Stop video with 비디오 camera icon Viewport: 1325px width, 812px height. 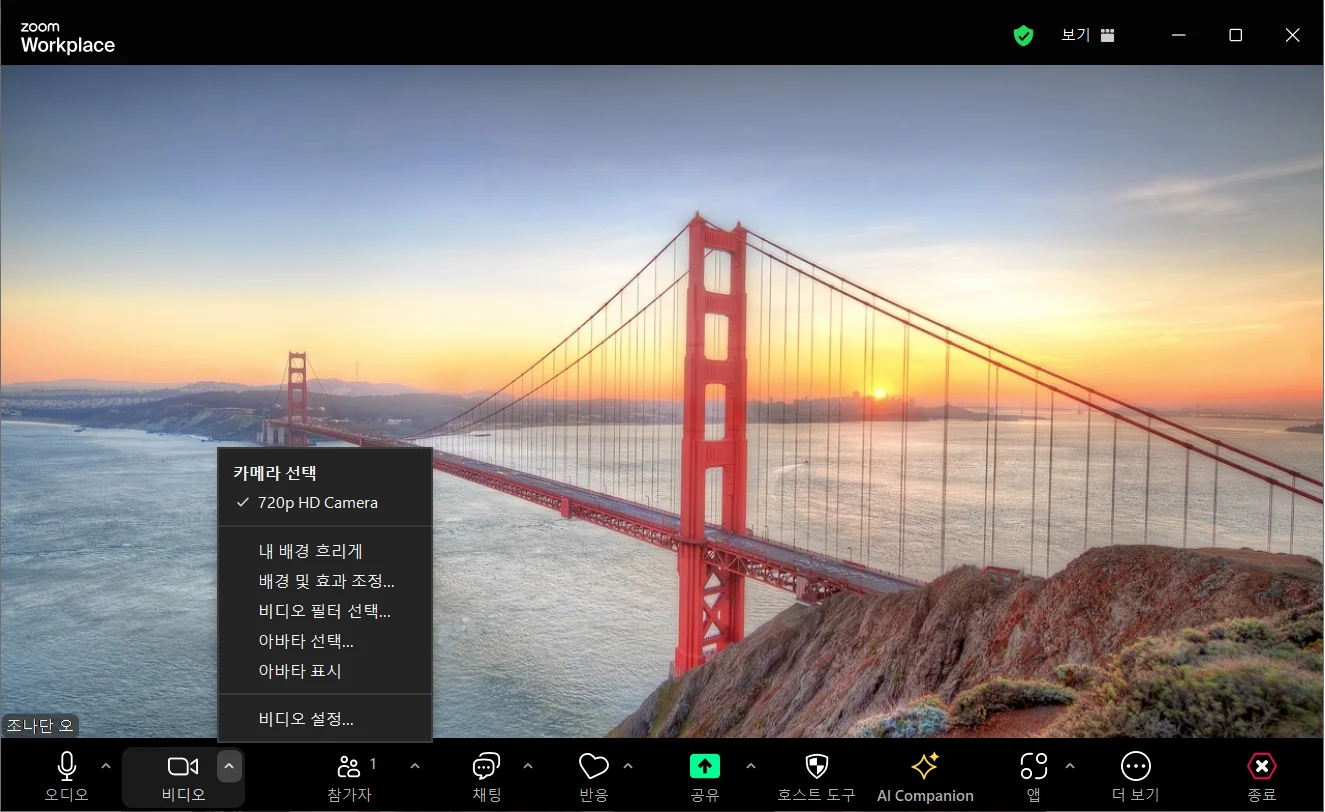point(183,767)
